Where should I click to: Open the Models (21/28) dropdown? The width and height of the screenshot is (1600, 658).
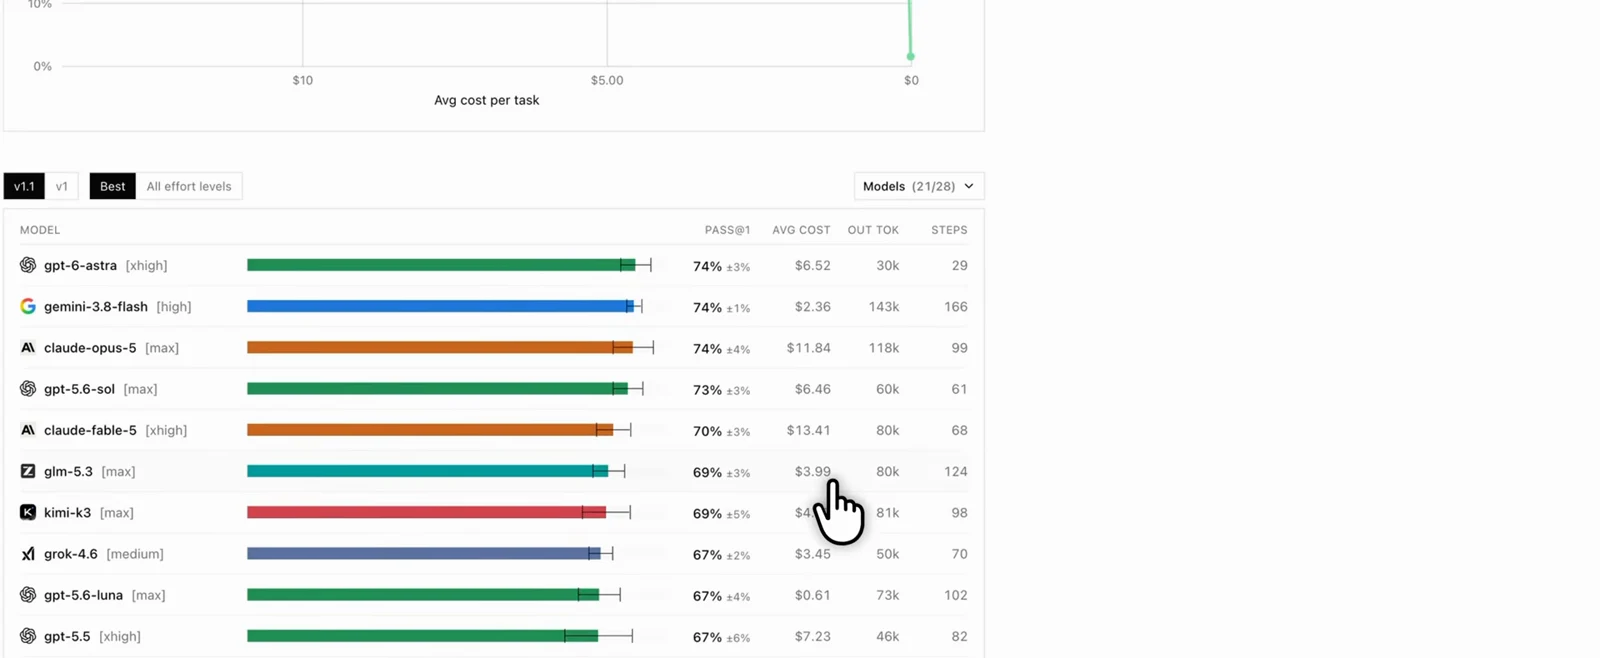click(x=919, y=186)
